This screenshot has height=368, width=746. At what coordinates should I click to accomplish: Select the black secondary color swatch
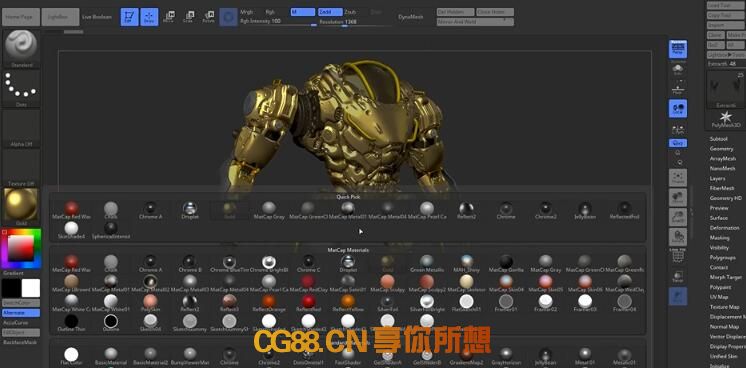point(11,288)
